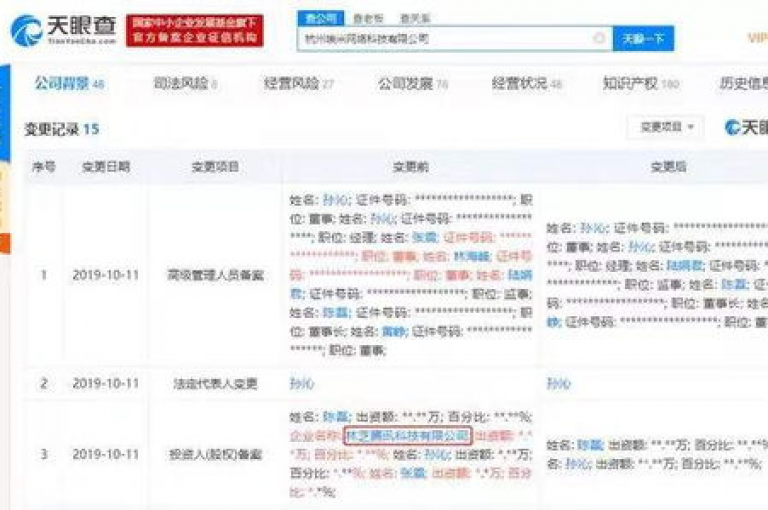Switch to the 查老板 search tab

click(368, 19)
